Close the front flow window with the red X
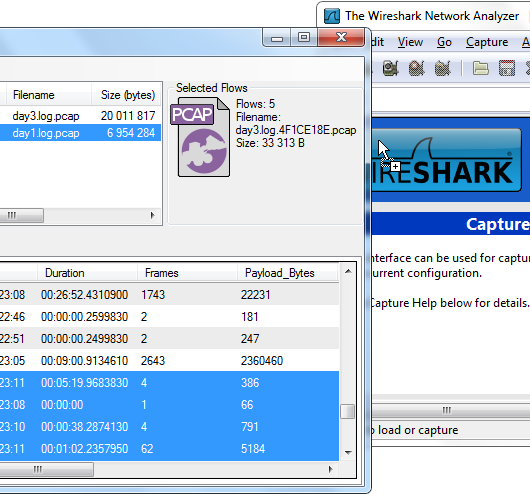530x496 pixels. pyautogui.click(x=341, y=37)
